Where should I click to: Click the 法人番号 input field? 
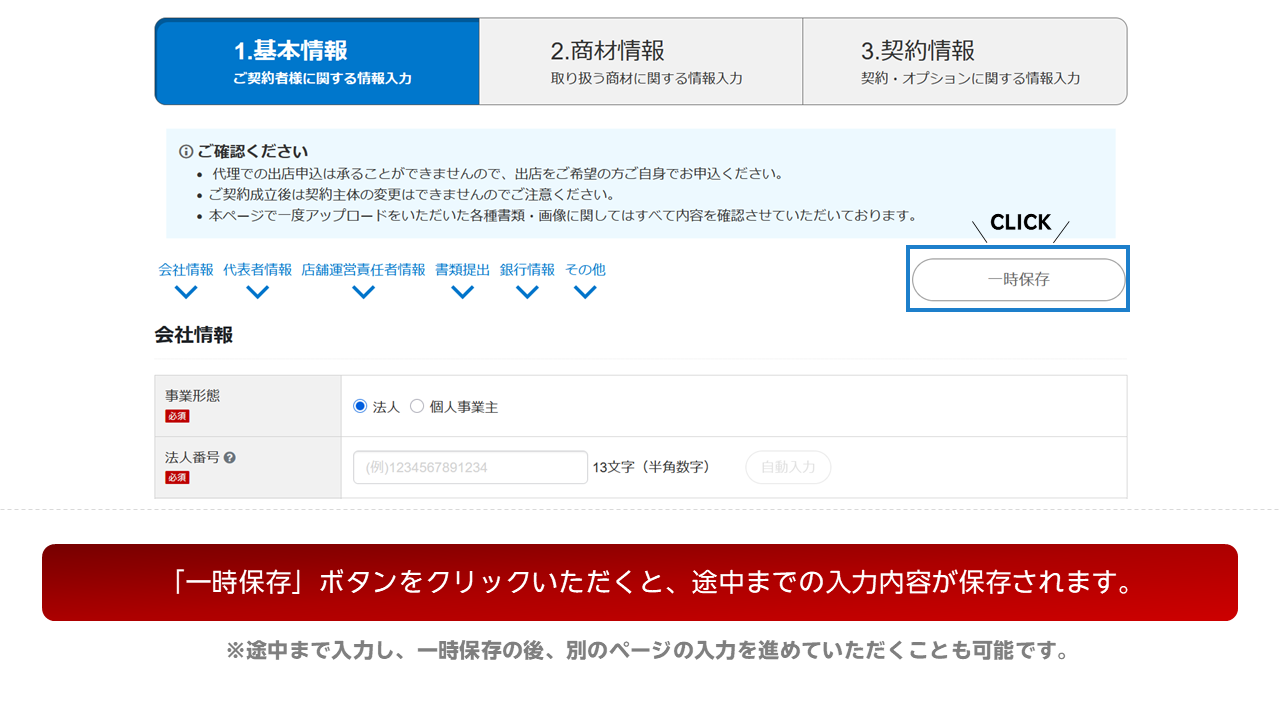[x=470, y=467]
